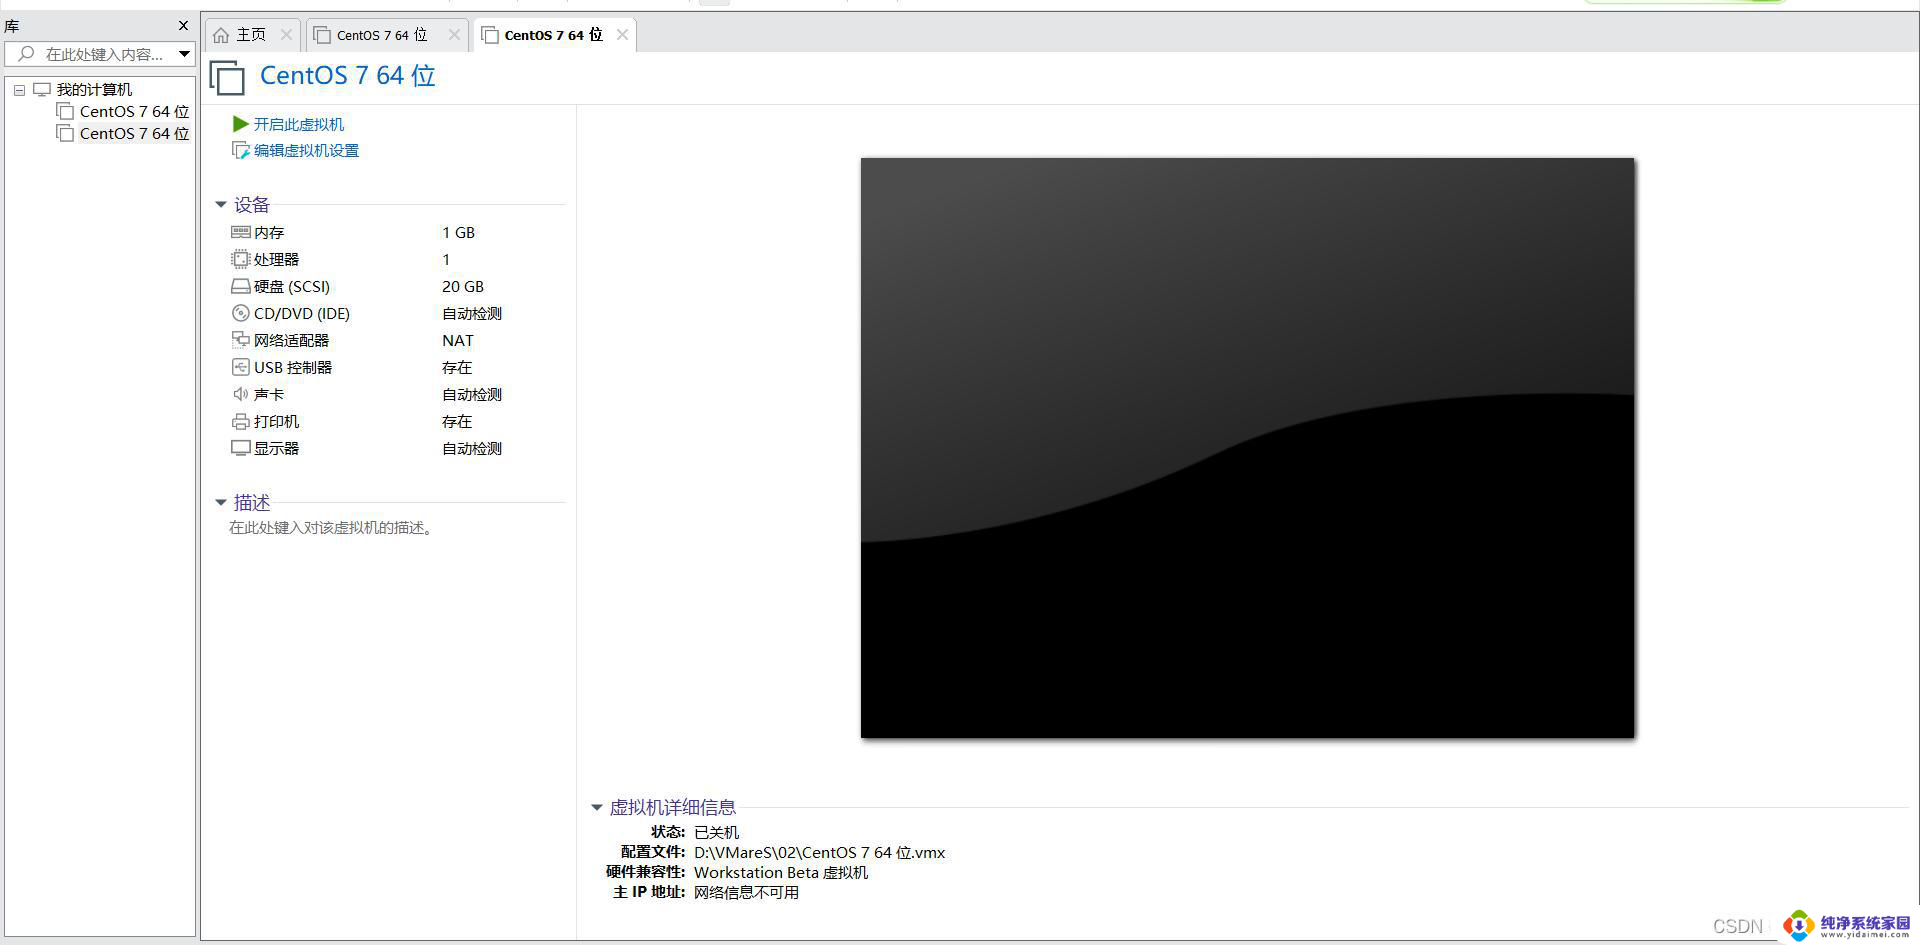
Task: Click the NAT network adapter value
Action: 458,340
